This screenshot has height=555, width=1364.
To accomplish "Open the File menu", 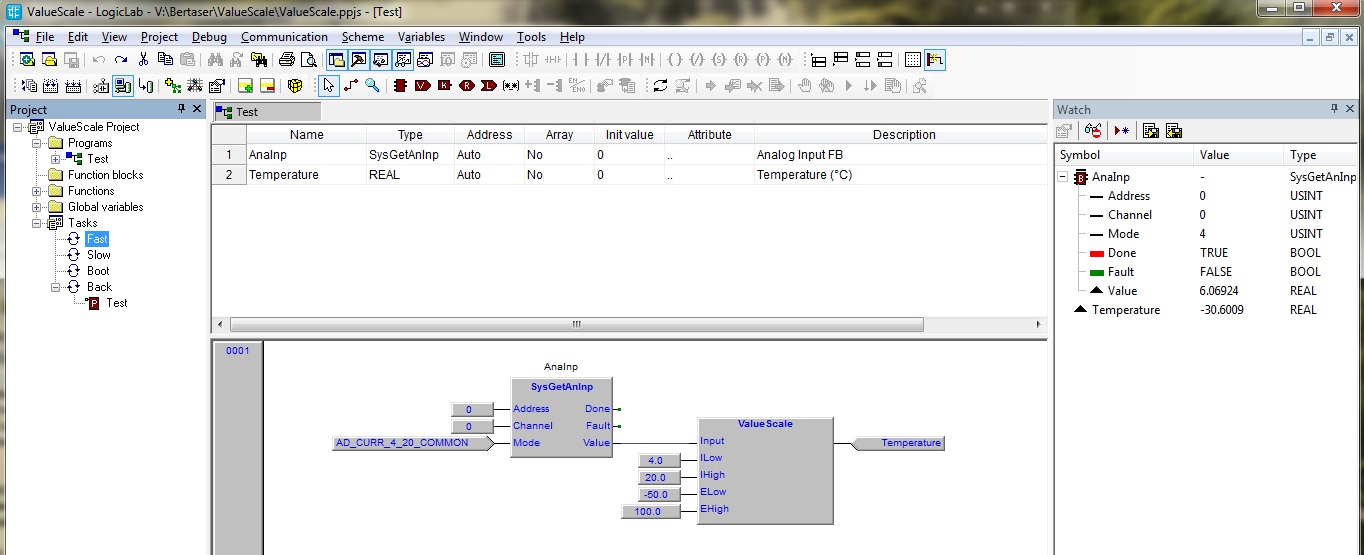I will (44, 37).
